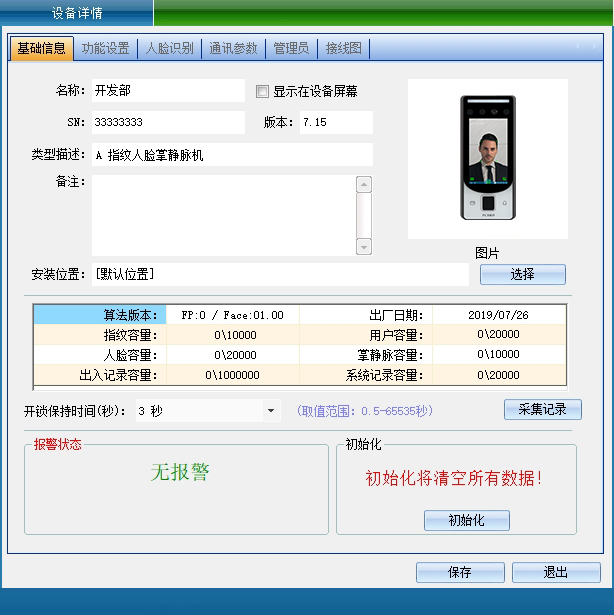Select the 管理员 tab
This screenshot has width=614, height=615.
coord(291,48)
